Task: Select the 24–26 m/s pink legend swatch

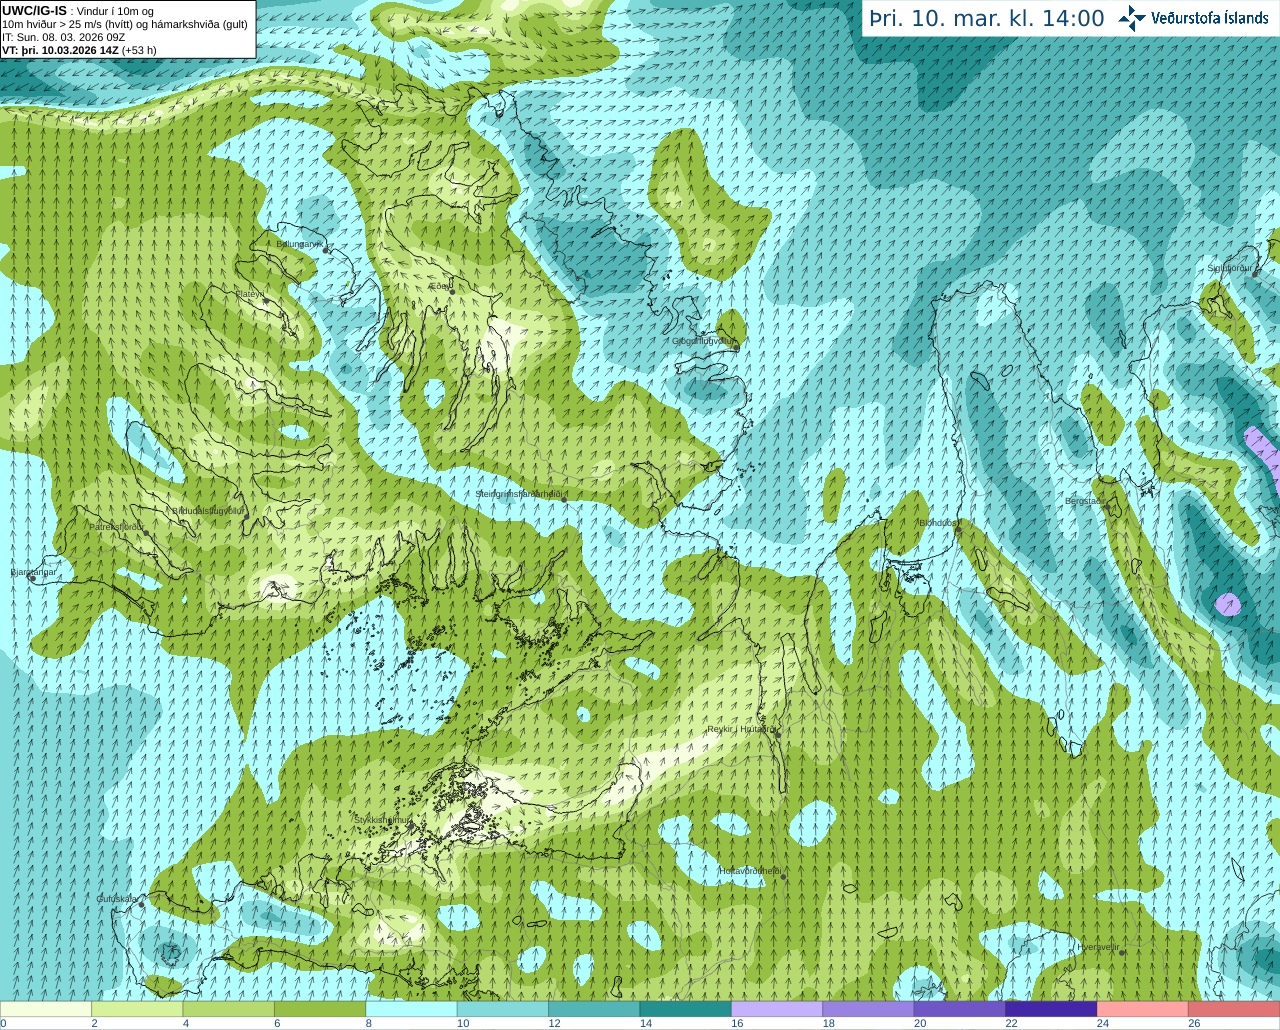Action: click(1143, 1009)
